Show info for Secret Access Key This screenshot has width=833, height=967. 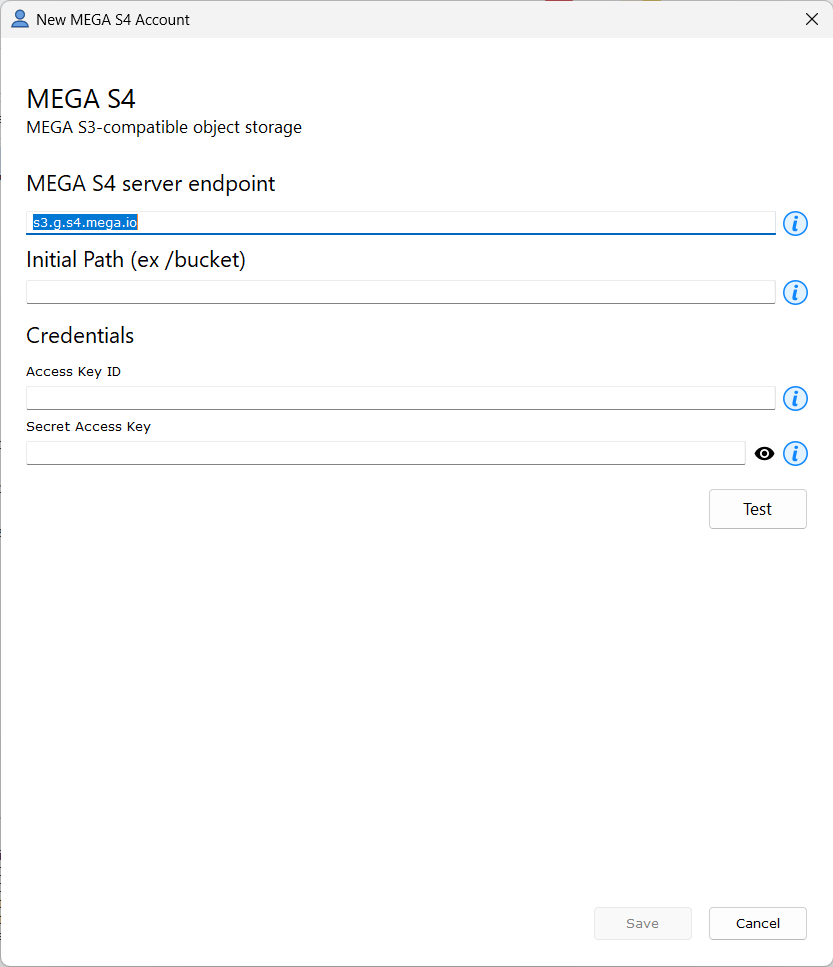[795, 454]
